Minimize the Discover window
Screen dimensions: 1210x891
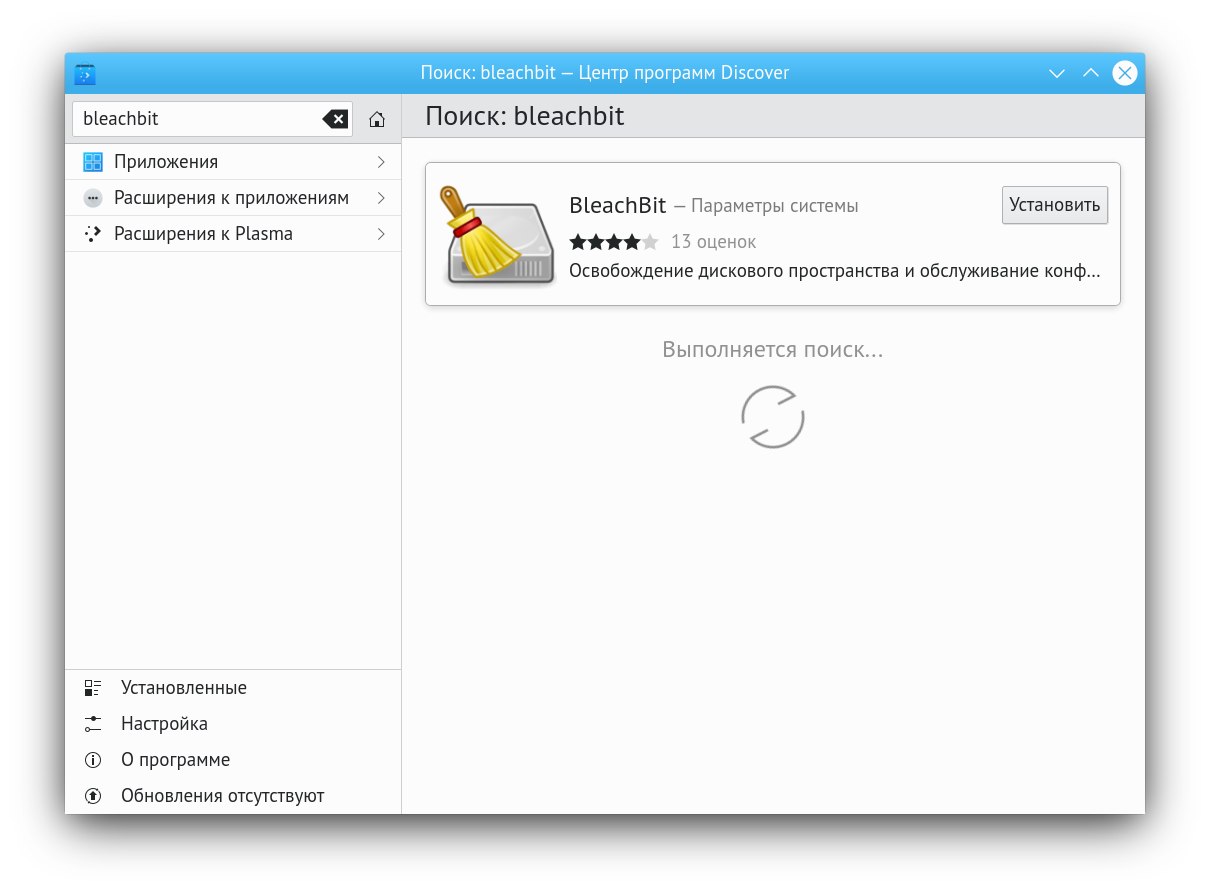point(1057,74)
